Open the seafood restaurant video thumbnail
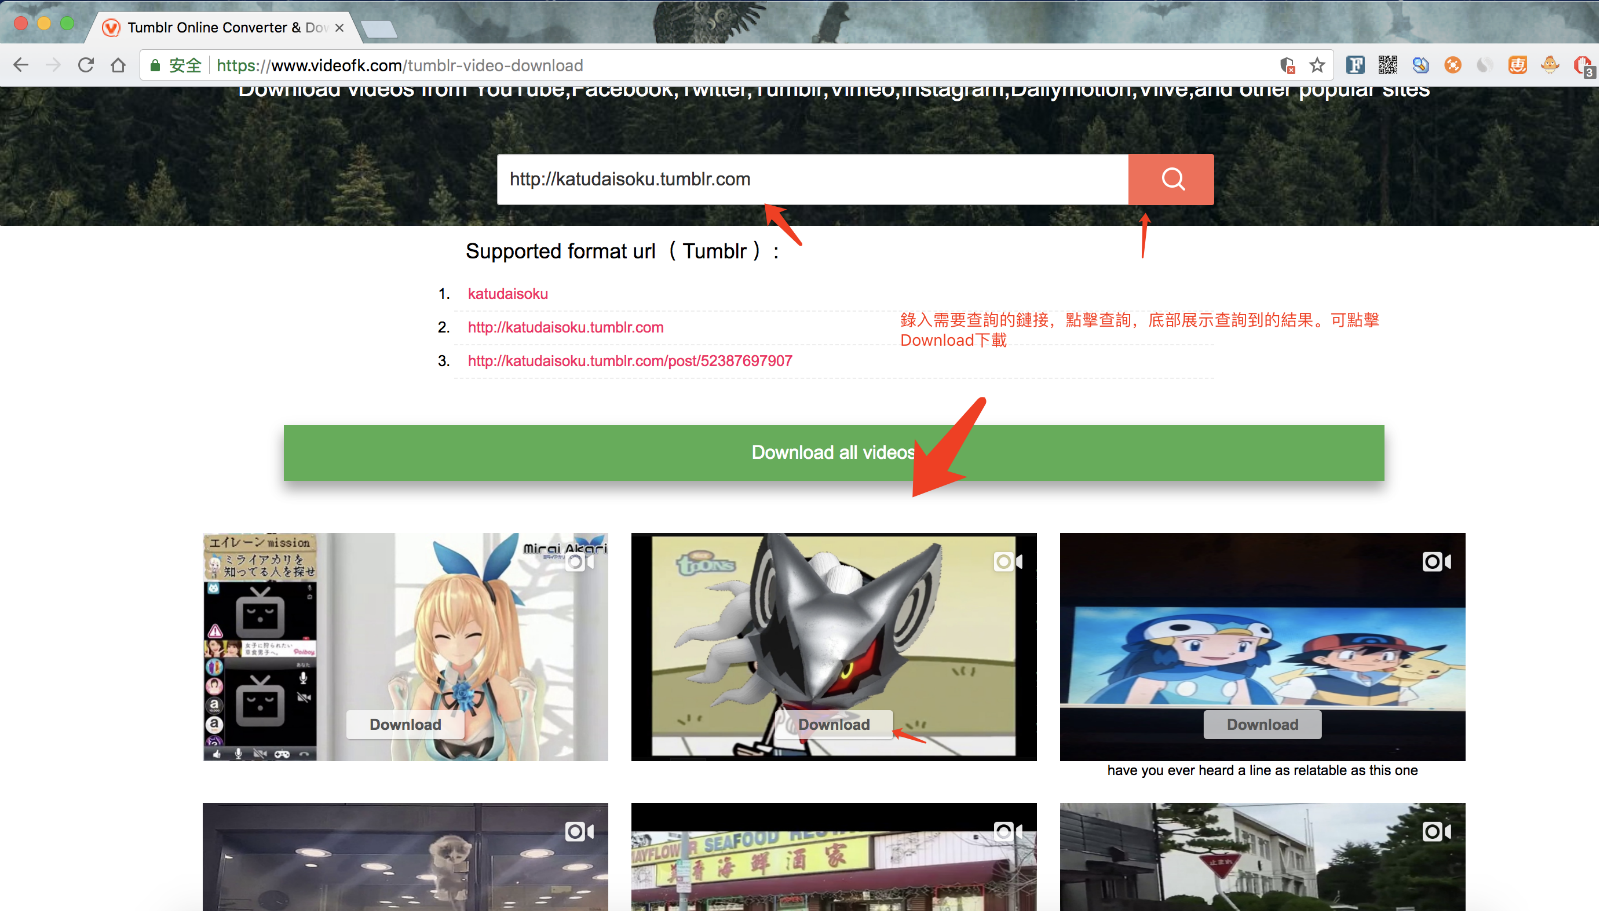 click(x=834, y=857)
